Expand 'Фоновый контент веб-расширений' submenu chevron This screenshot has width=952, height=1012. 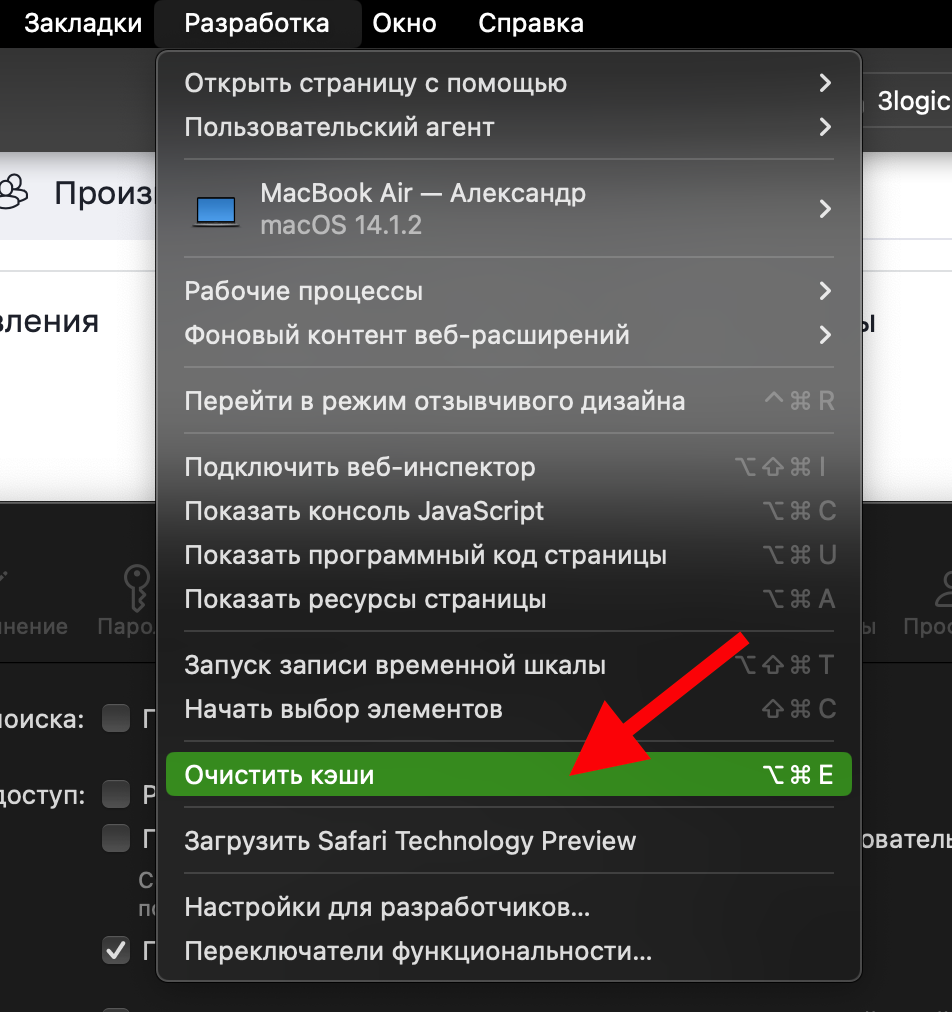tap(825, 335)
